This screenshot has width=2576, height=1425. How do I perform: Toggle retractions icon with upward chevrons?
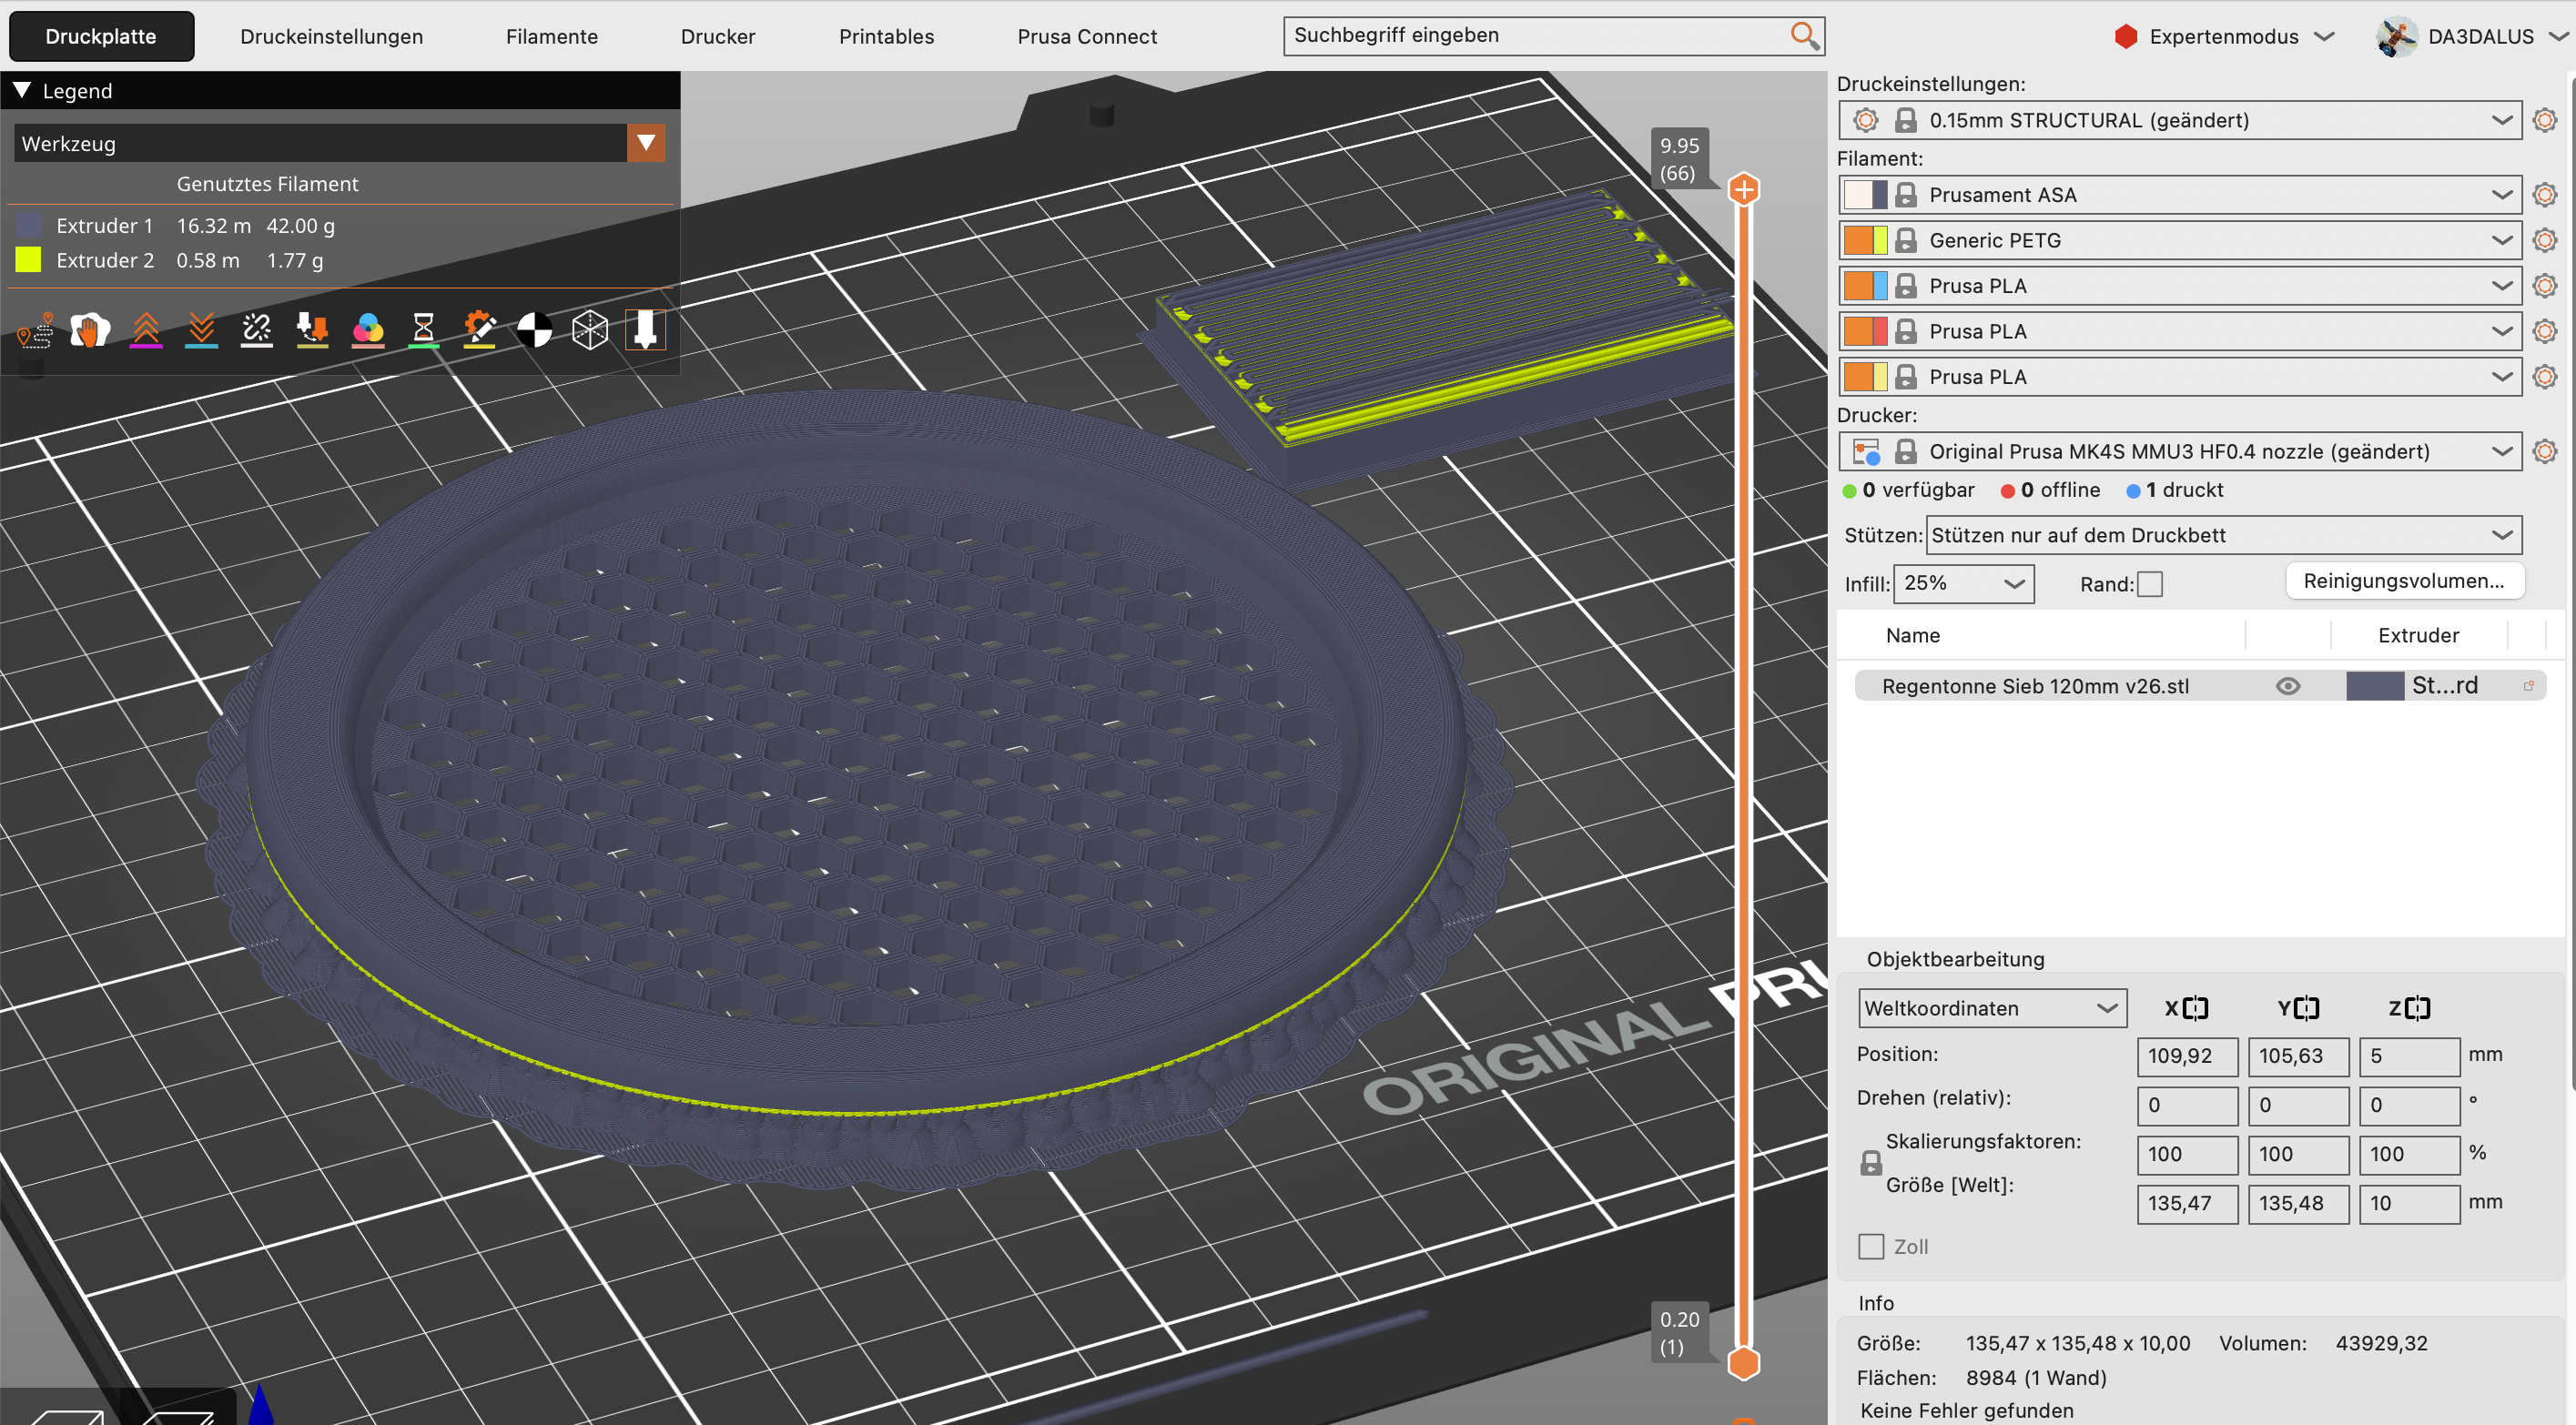click(146, 330)
